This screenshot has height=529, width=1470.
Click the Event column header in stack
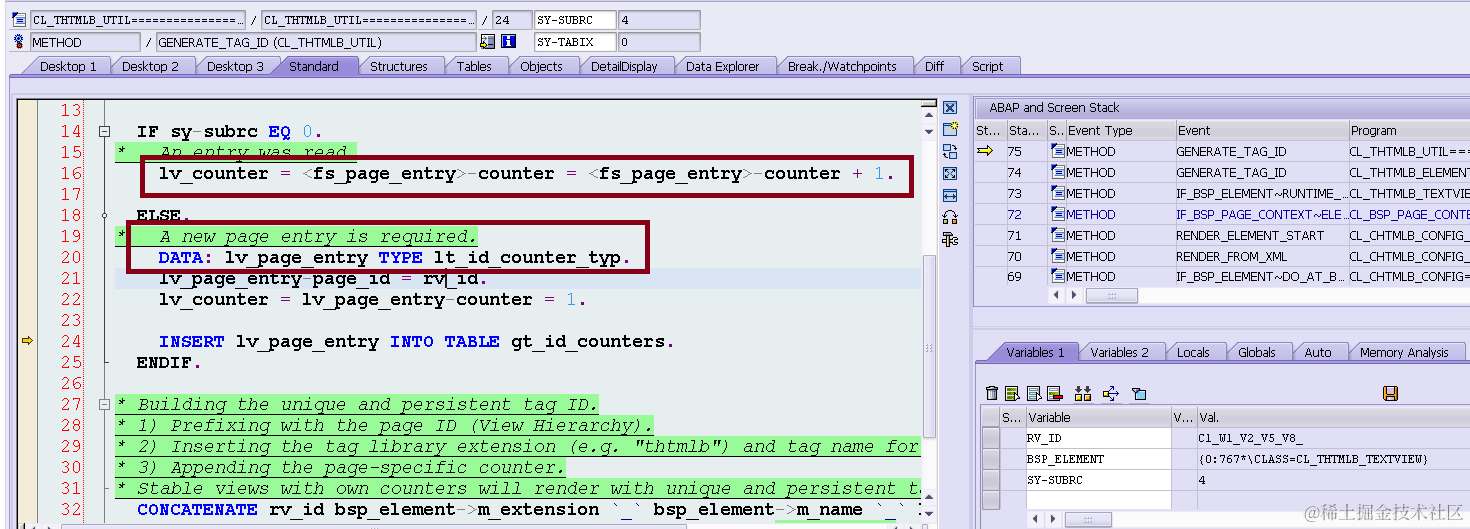pyautogui.click(x=1260, y=130)
